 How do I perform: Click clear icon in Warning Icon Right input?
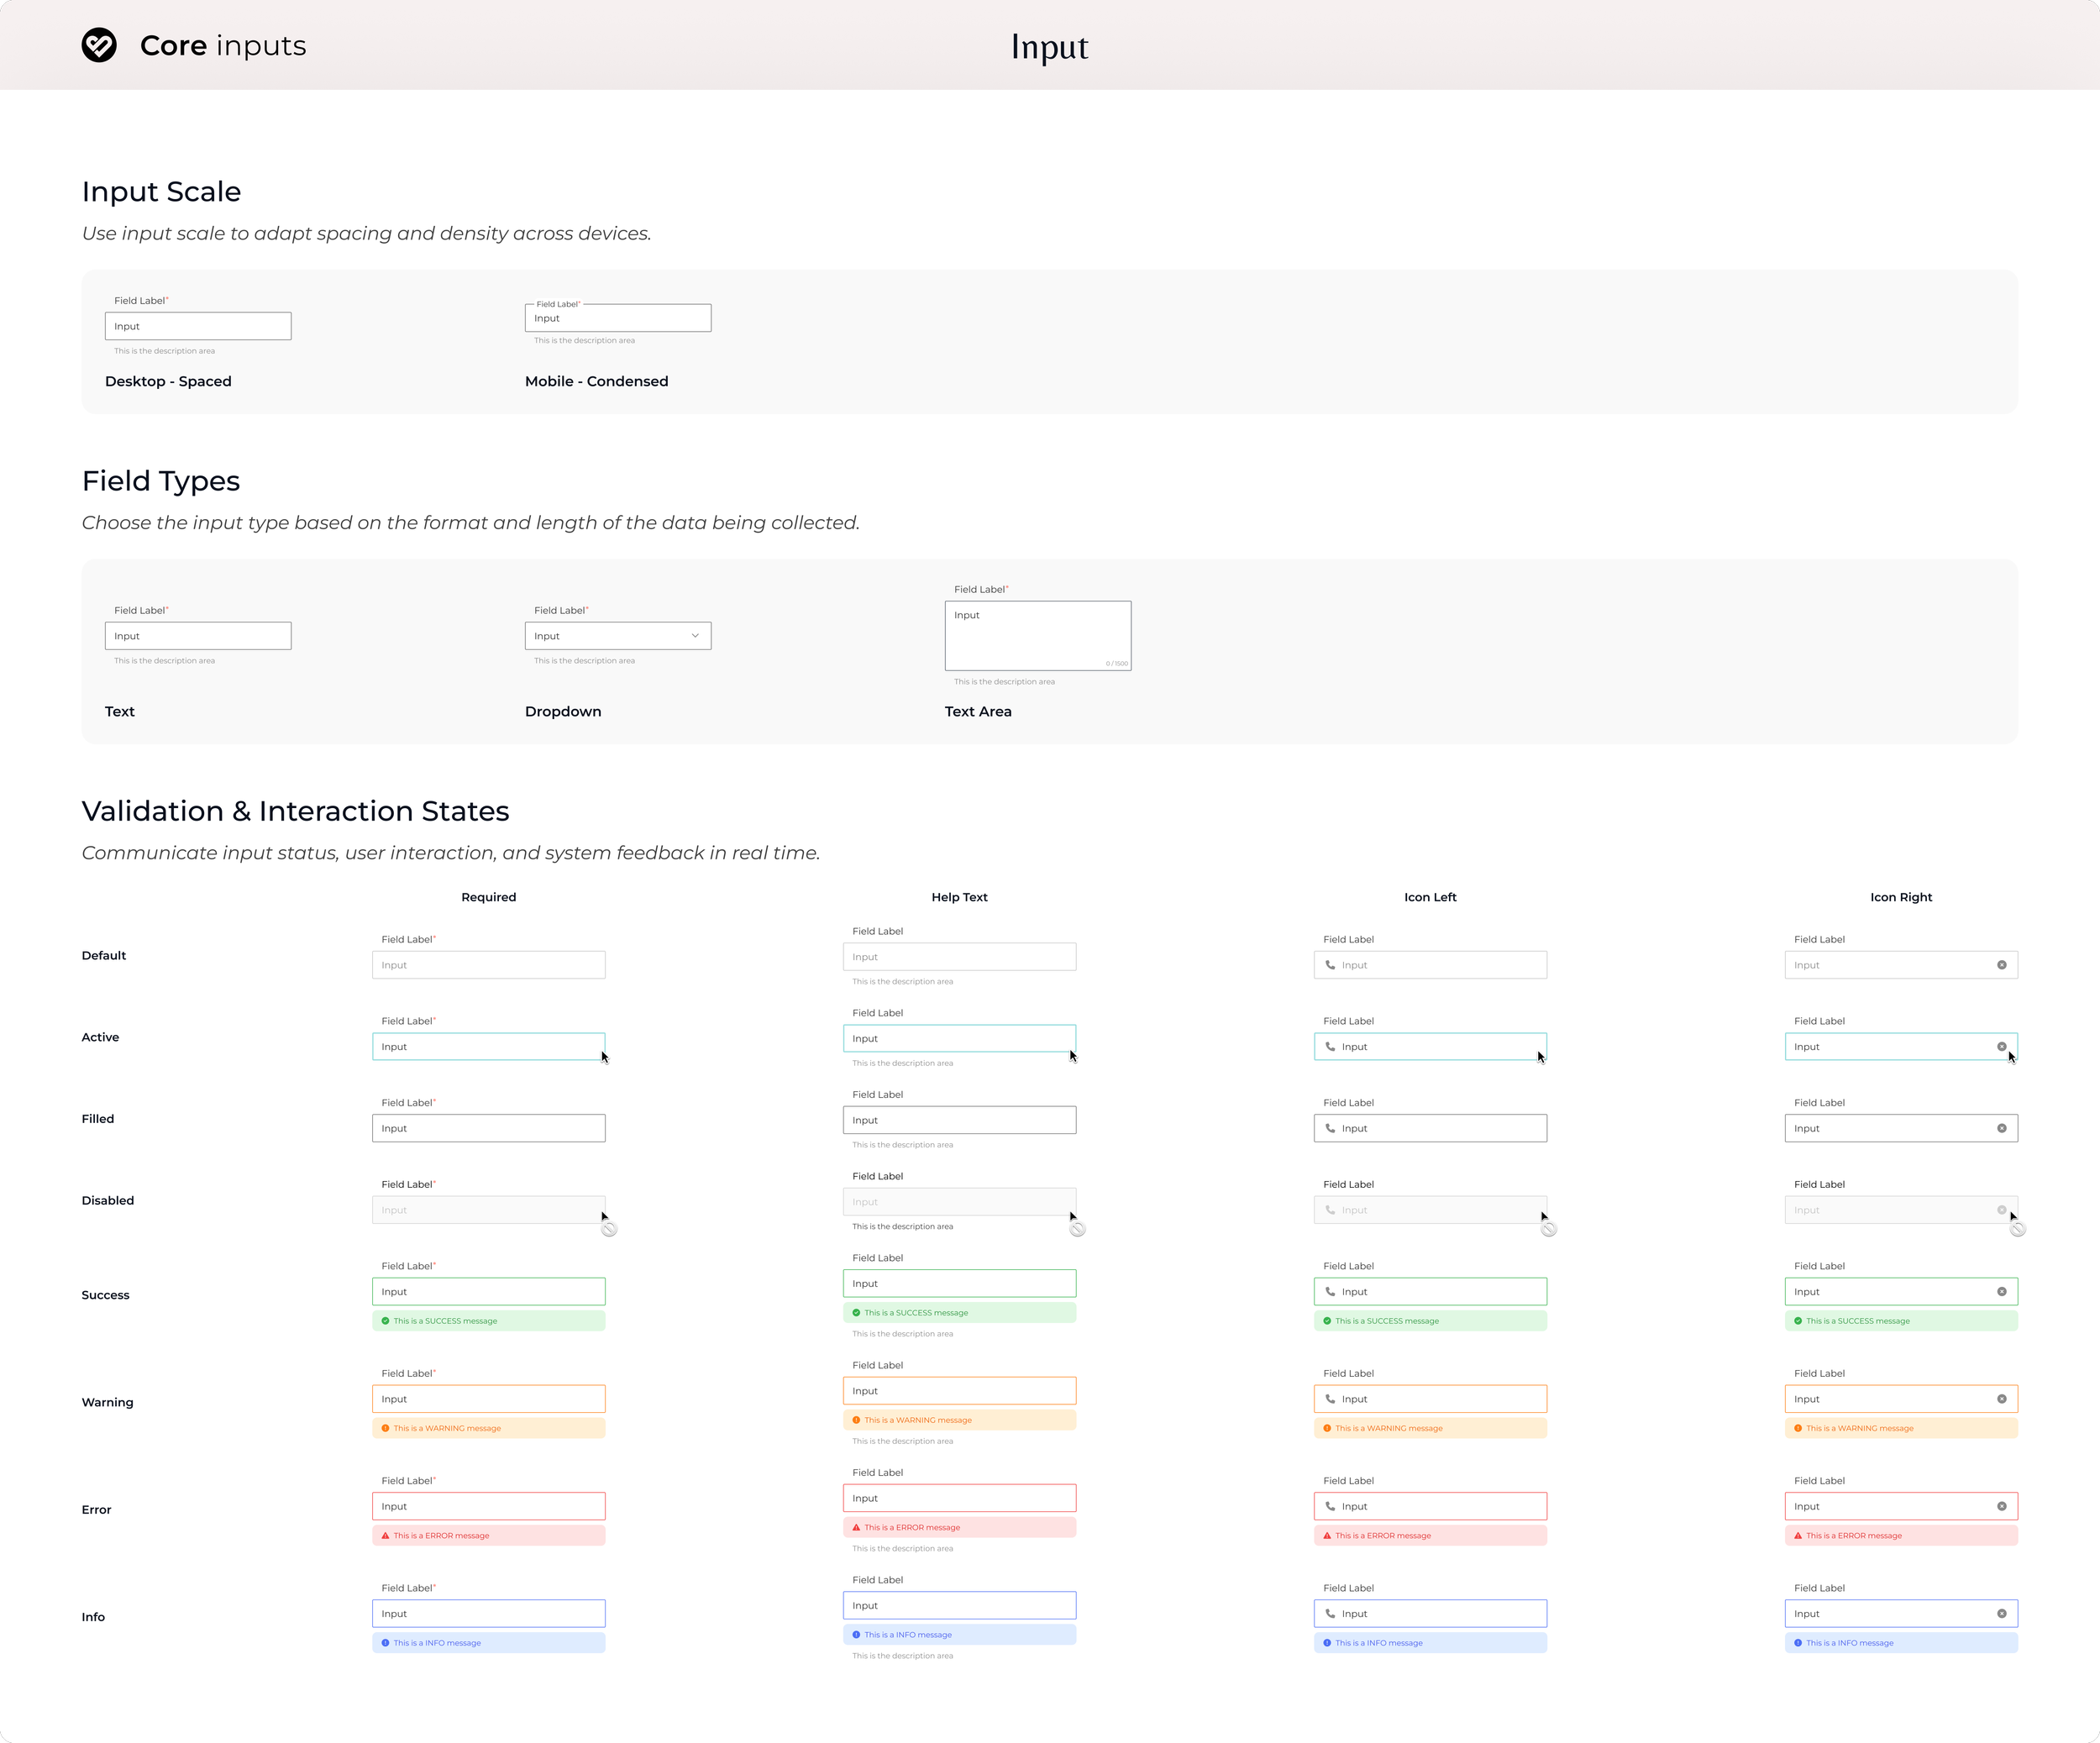pyautogui.click(x=2001, y=1399)
